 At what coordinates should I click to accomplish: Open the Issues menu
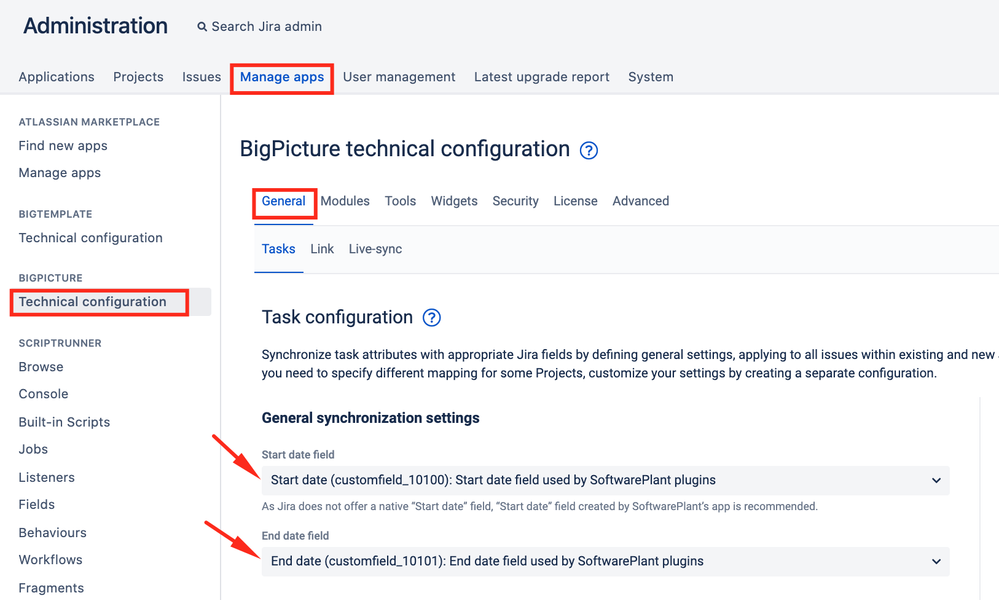pos(201,77)
